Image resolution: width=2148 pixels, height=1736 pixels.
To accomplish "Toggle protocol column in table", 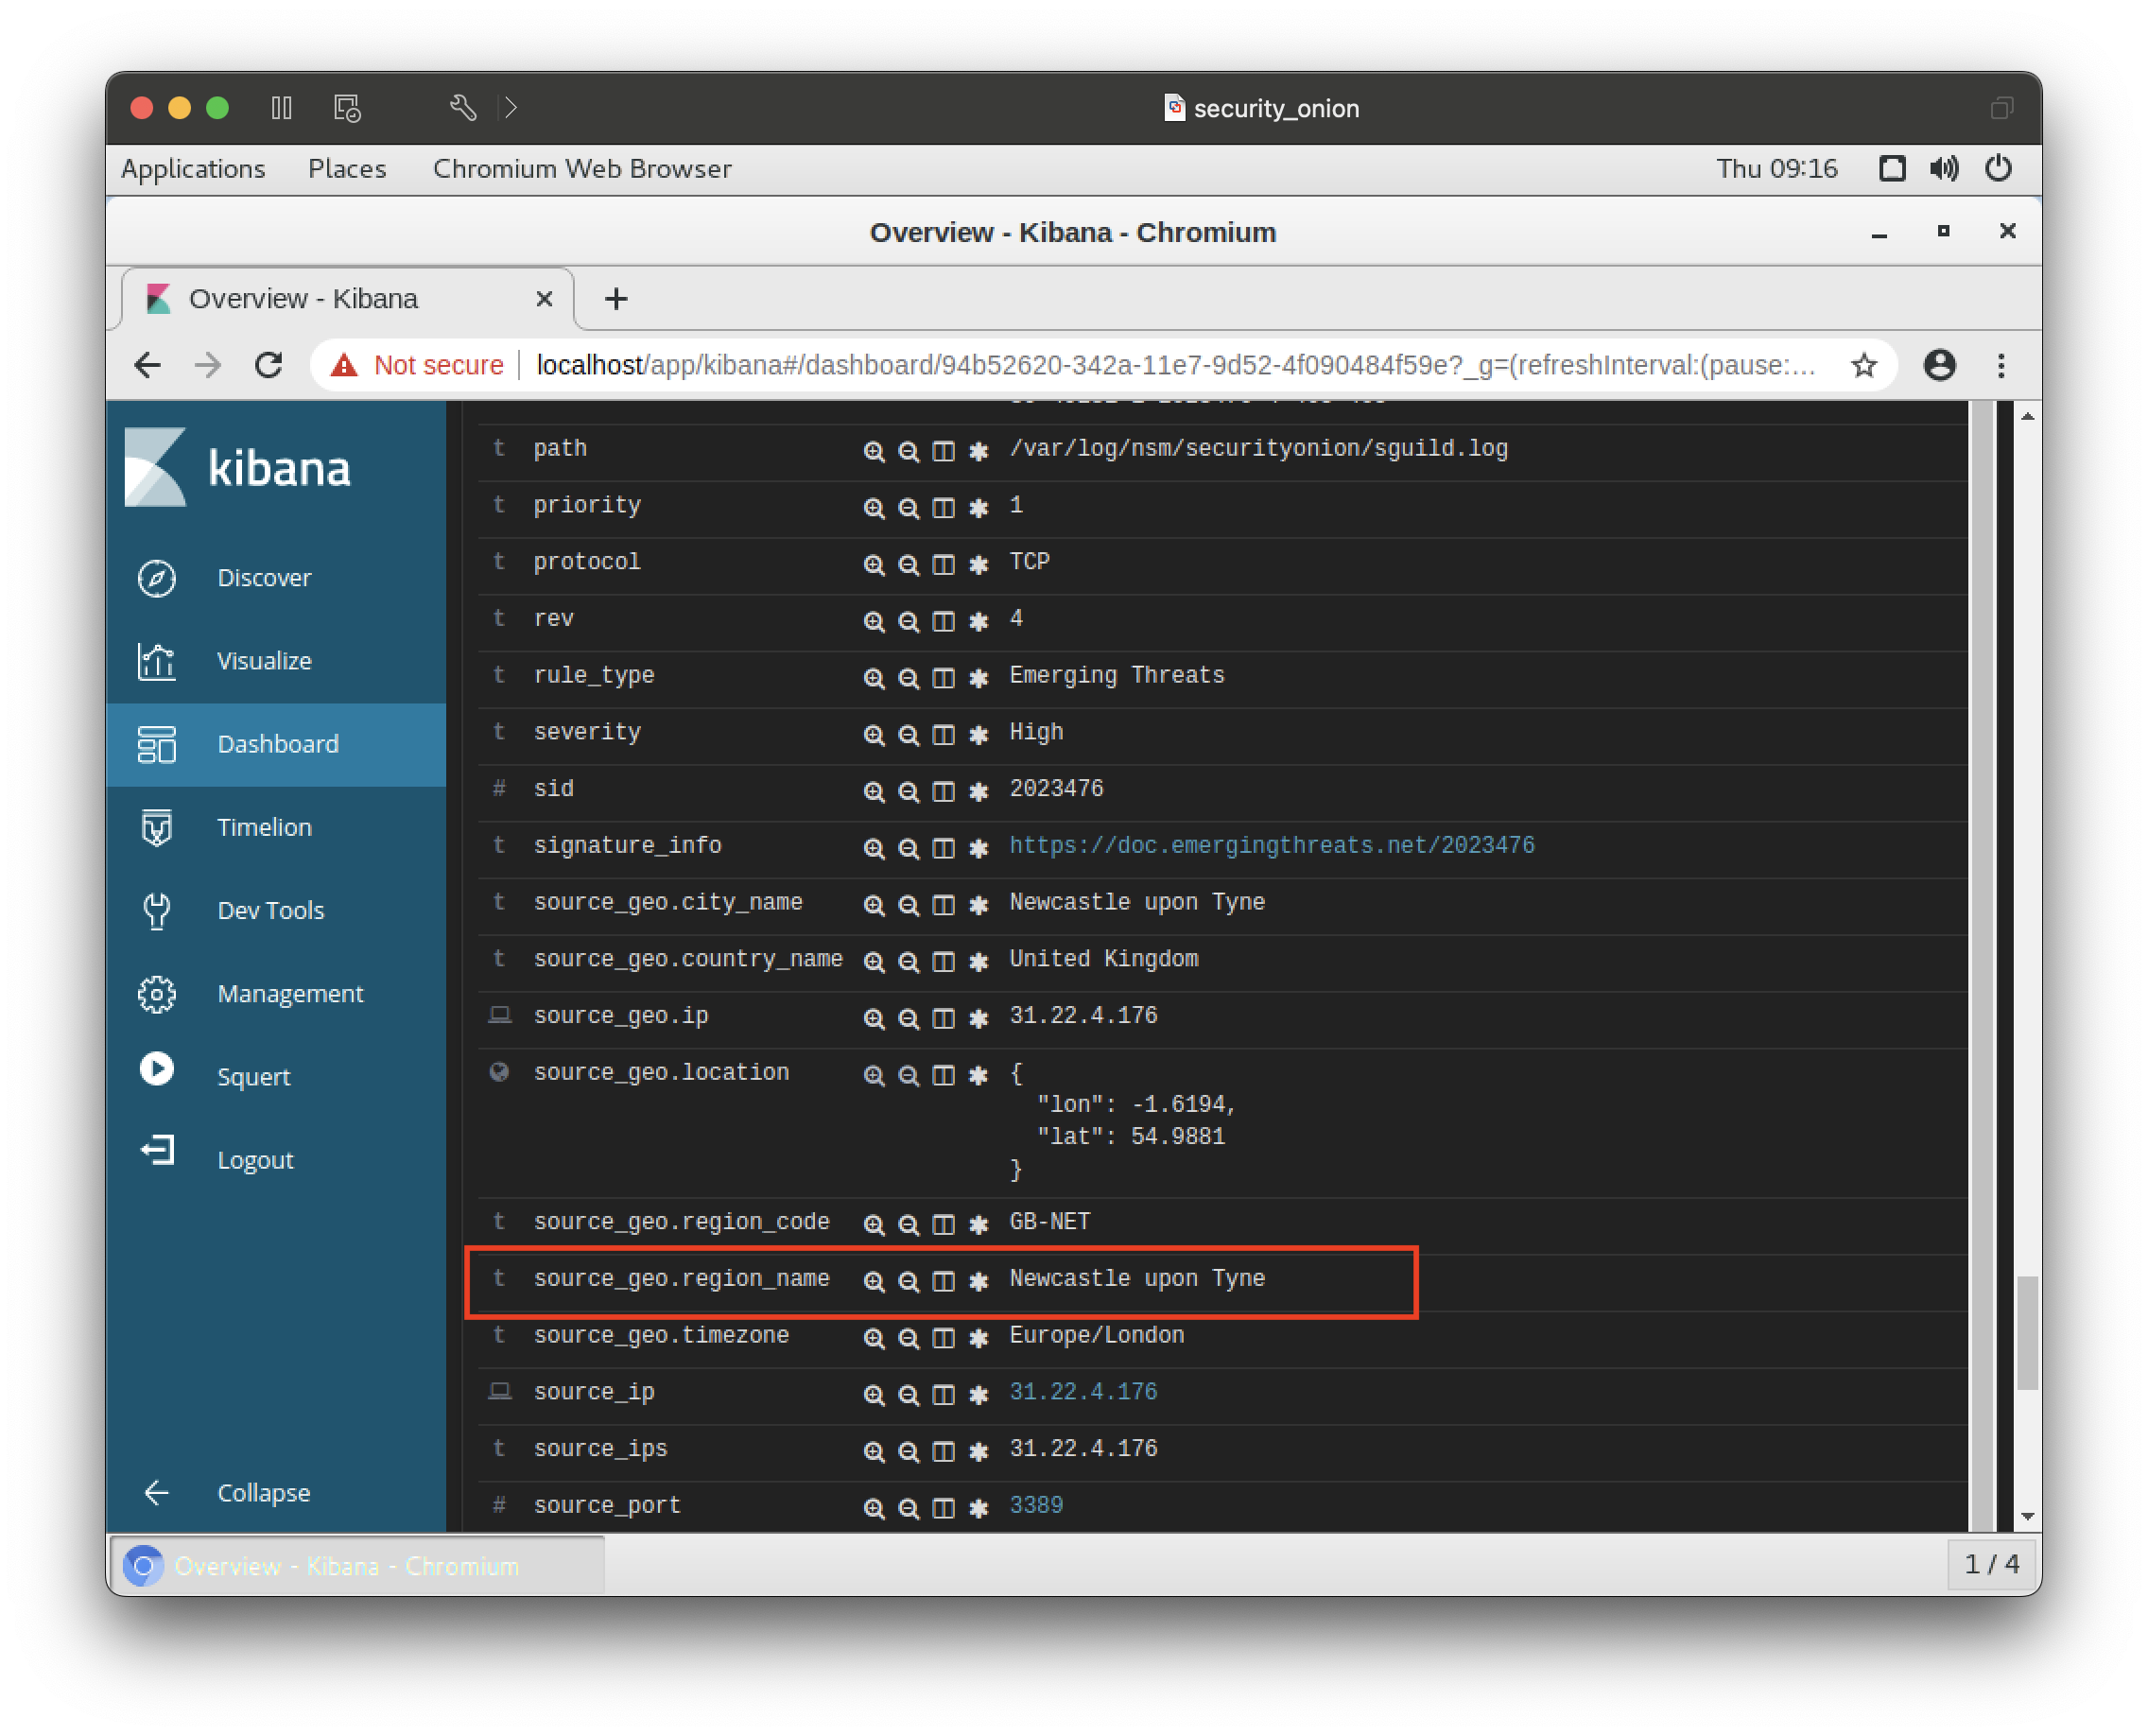I will [943, 565].
